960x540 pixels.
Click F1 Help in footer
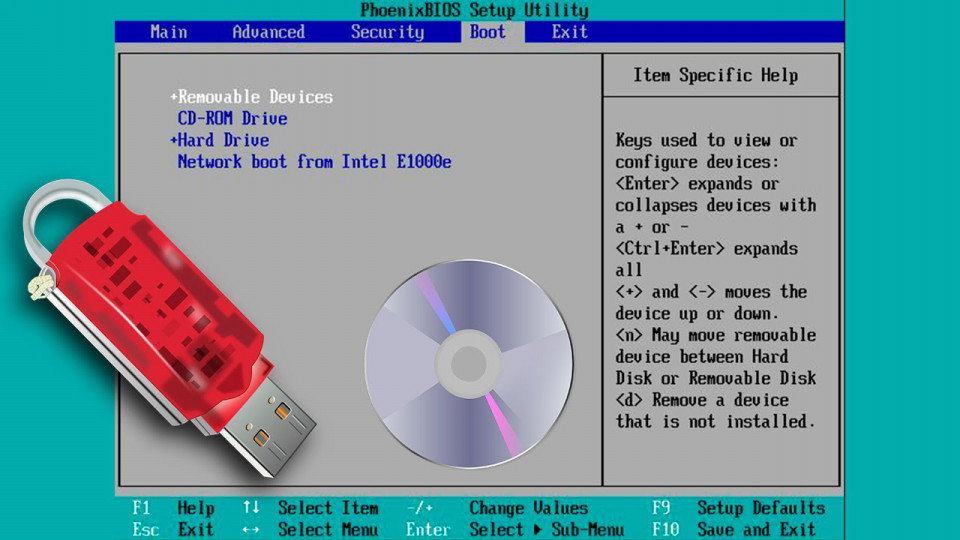[x=174, y=508]
